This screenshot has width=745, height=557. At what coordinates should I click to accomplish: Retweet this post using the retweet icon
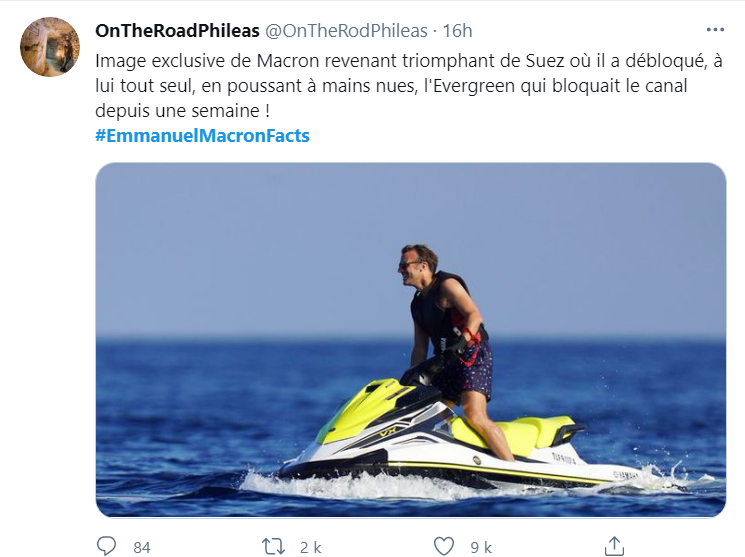pos(272,546)
